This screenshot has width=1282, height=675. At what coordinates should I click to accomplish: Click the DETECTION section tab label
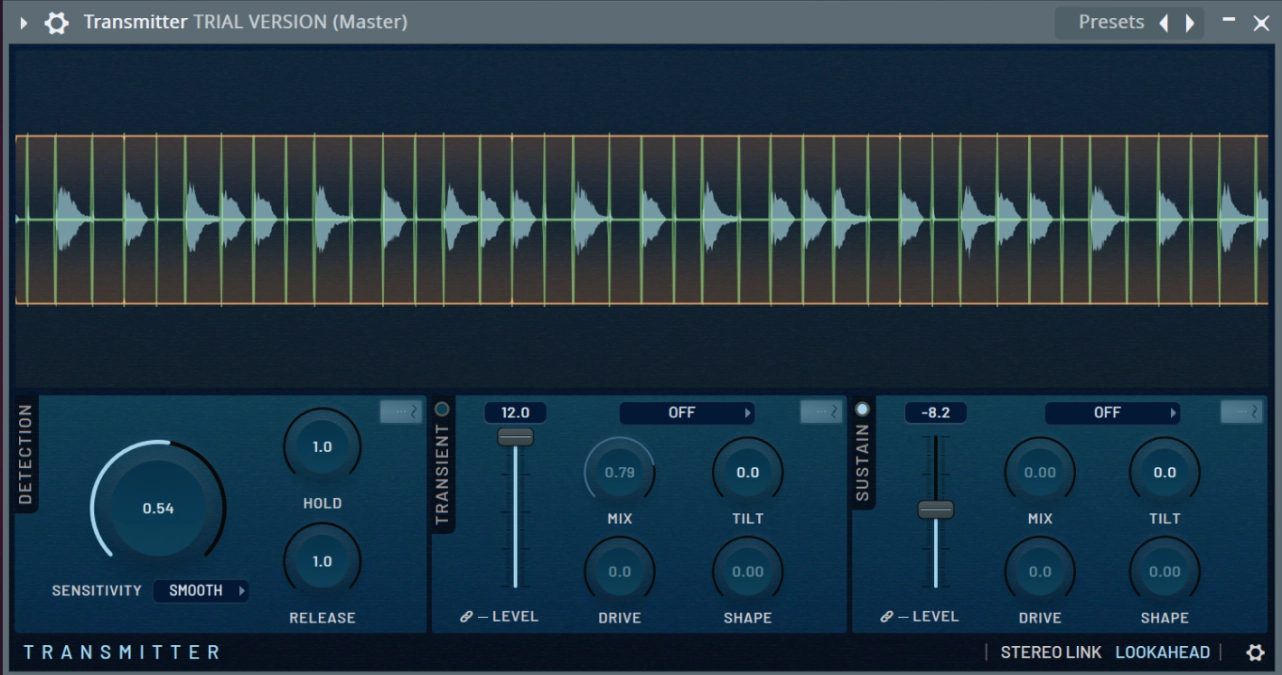(x=26, y=454)
